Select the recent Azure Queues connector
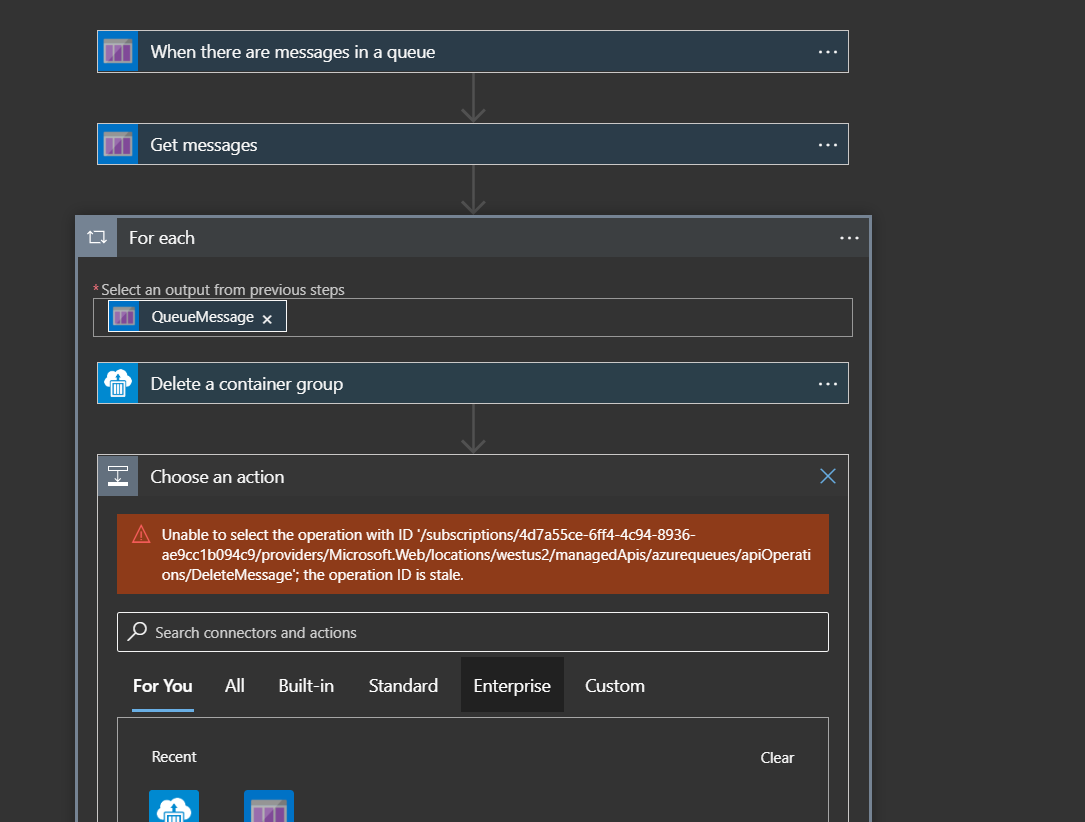 pos(269,806)
